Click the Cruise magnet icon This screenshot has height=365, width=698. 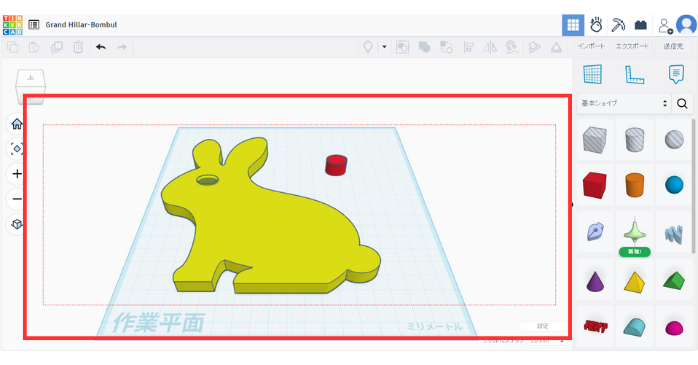pyautogui.click(x=512, y=47)
